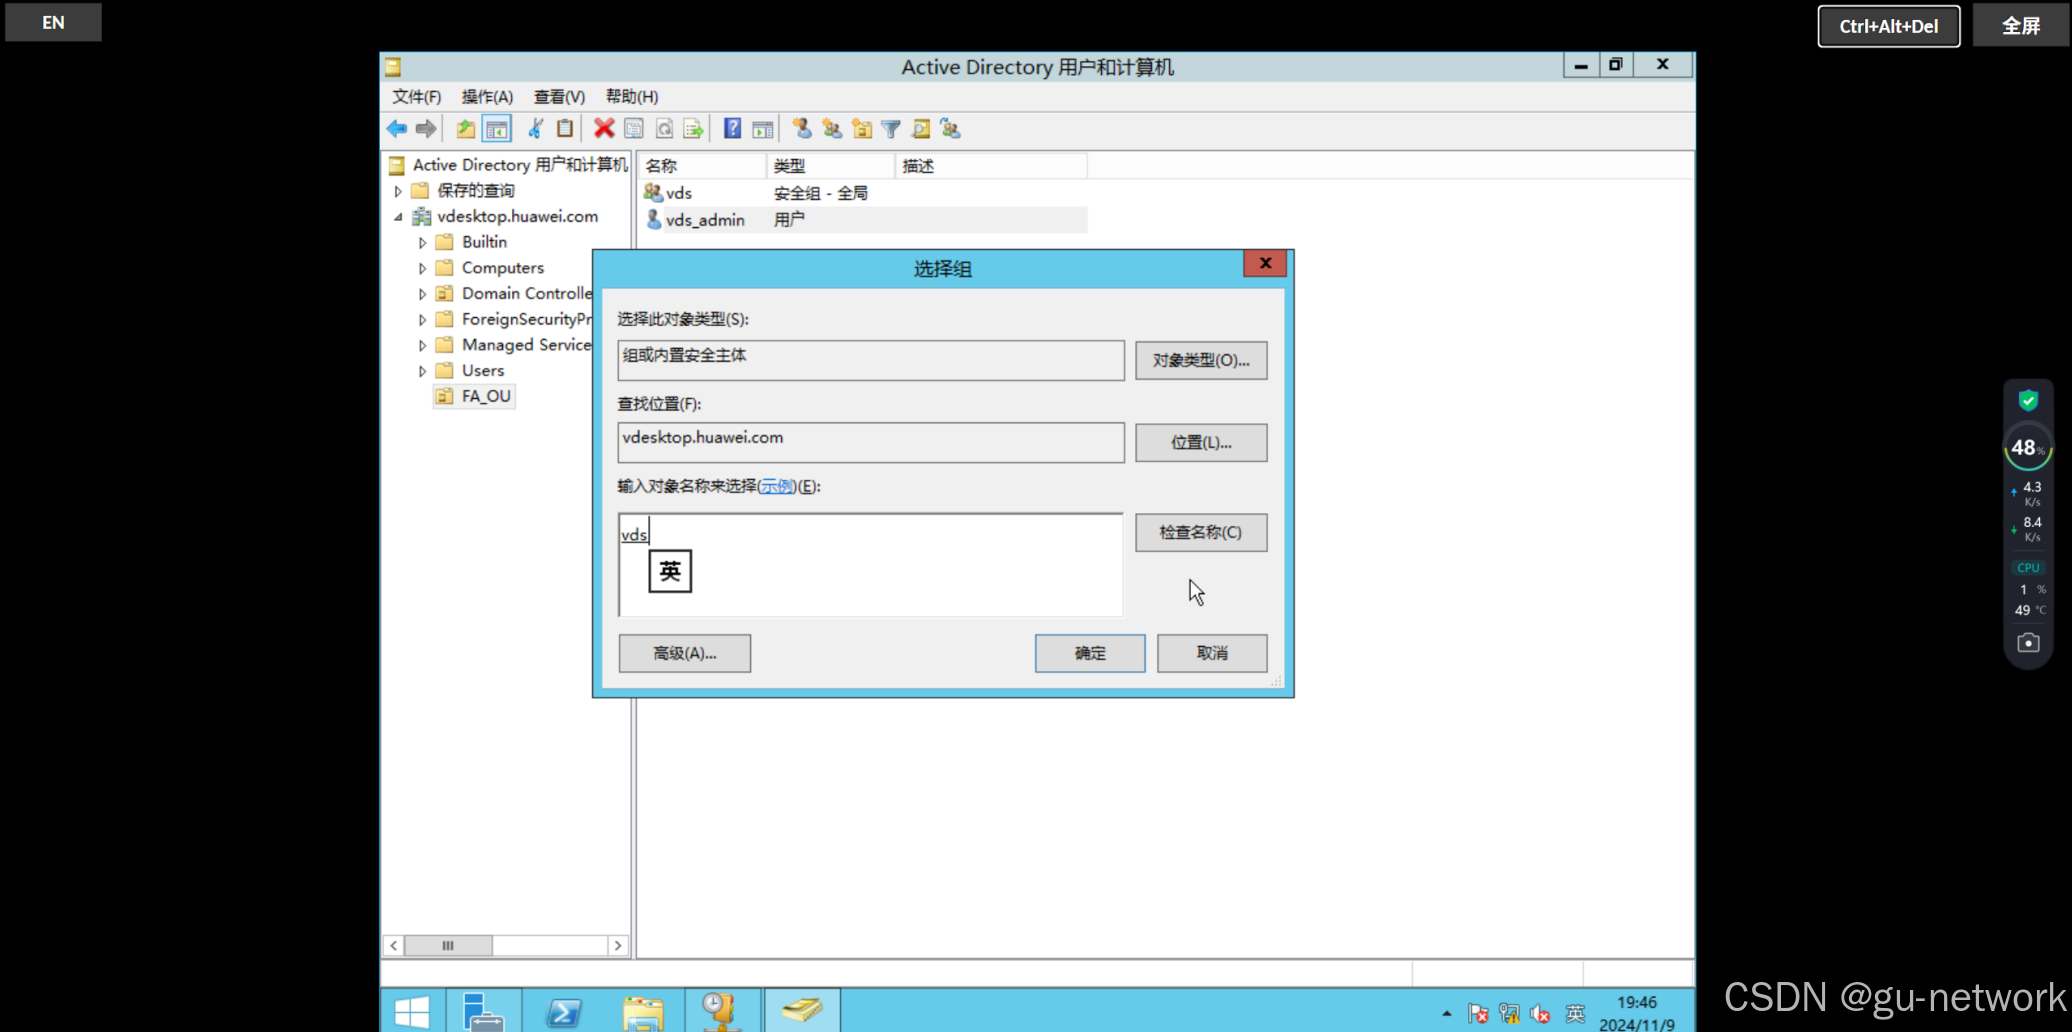Click the Export List icon
Image resolution: width=2072 pixels, height=1032 pixels.
[x=693, y=129]
